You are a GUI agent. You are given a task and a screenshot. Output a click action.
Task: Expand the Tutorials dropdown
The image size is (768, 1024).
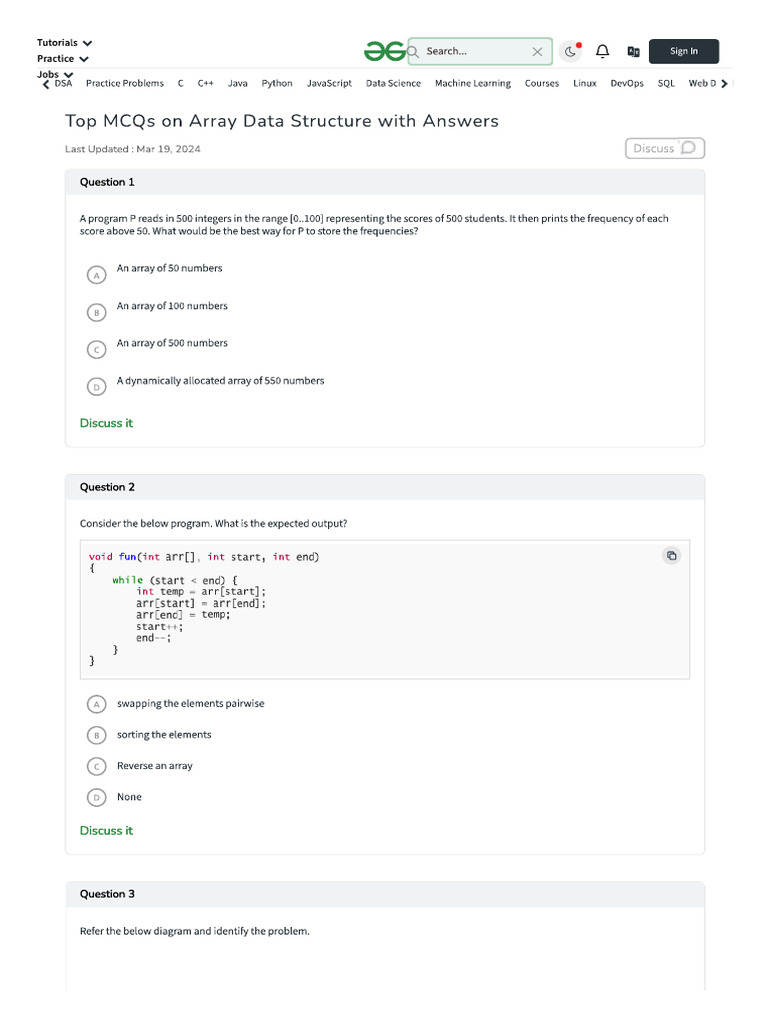(64, 43)
